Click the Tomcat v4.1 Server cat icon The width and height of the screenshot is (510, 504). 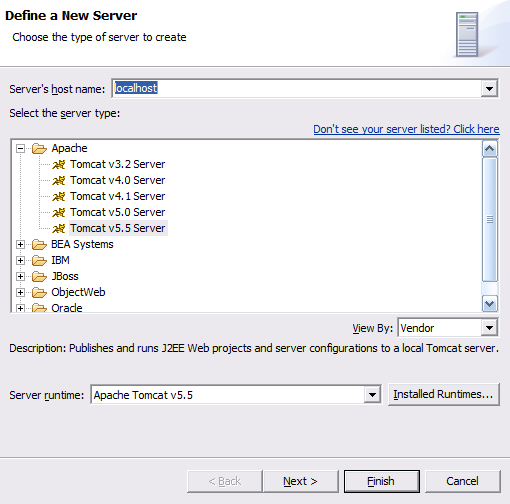pos(59,196)
